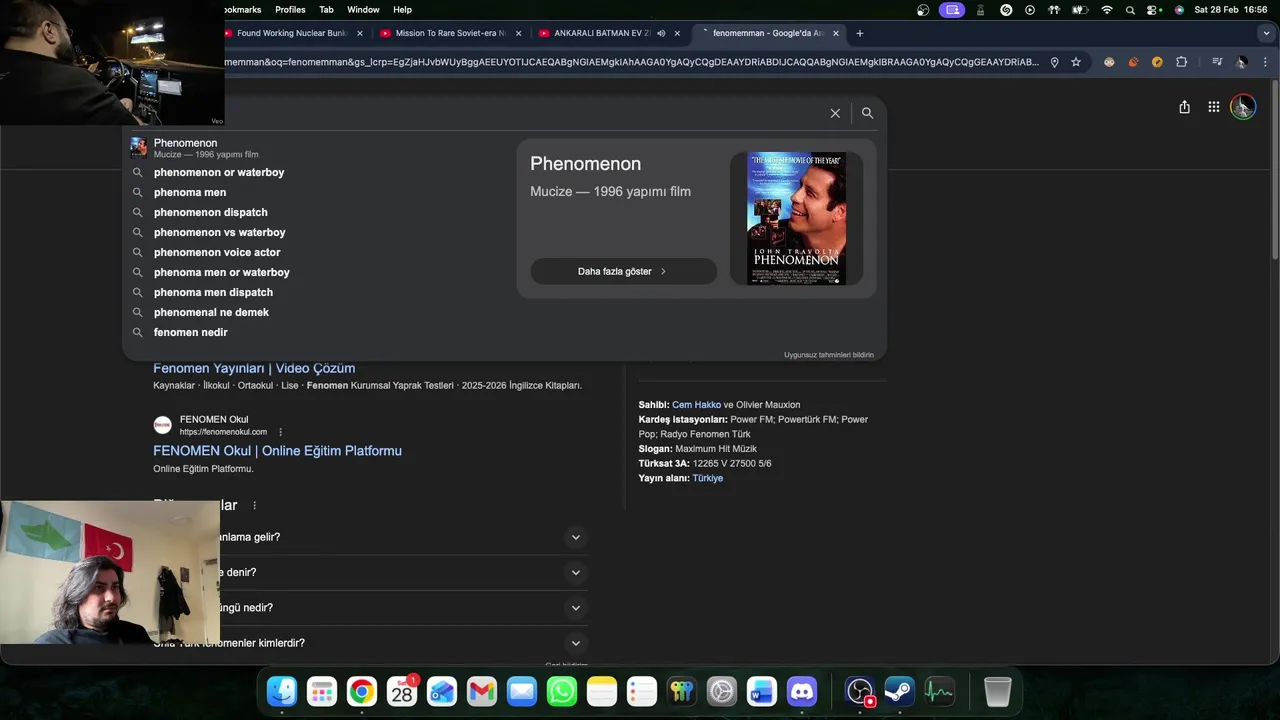1280x720 pixels.
Task: Select suggestion 'phenomenon voice actor'
Action: (217, 252)
